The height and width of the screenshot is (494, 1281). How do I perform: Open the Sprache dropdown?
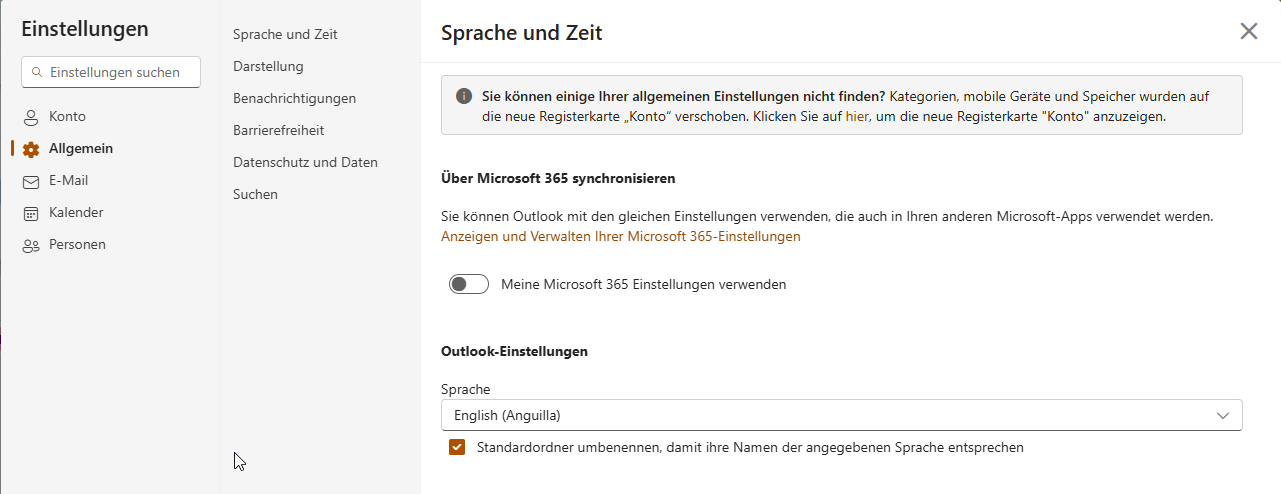[x=840, y=415]
